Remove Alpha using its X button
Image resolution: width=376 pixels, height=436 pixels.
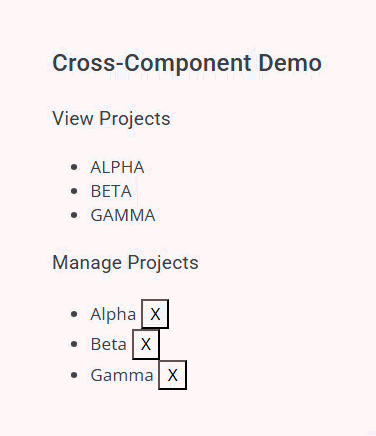[155, 314]
